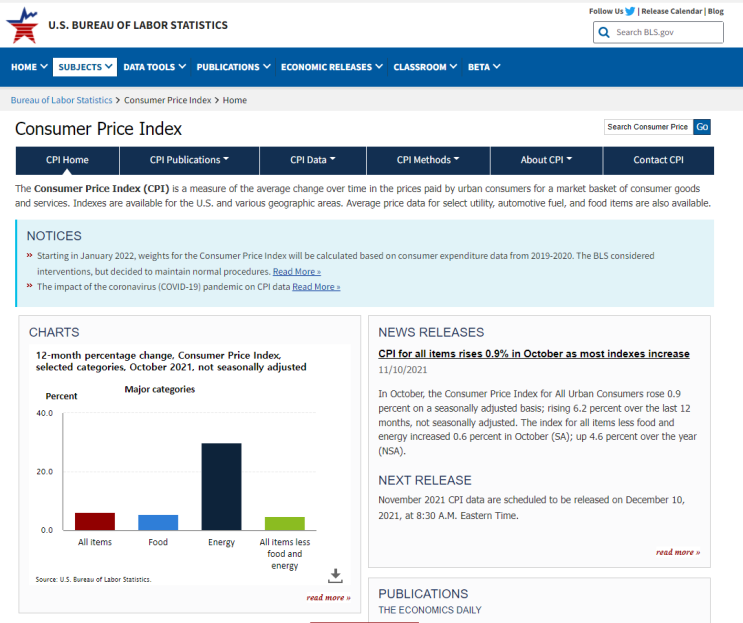Click the 12-month percentage change chart title

coord(171,361)
